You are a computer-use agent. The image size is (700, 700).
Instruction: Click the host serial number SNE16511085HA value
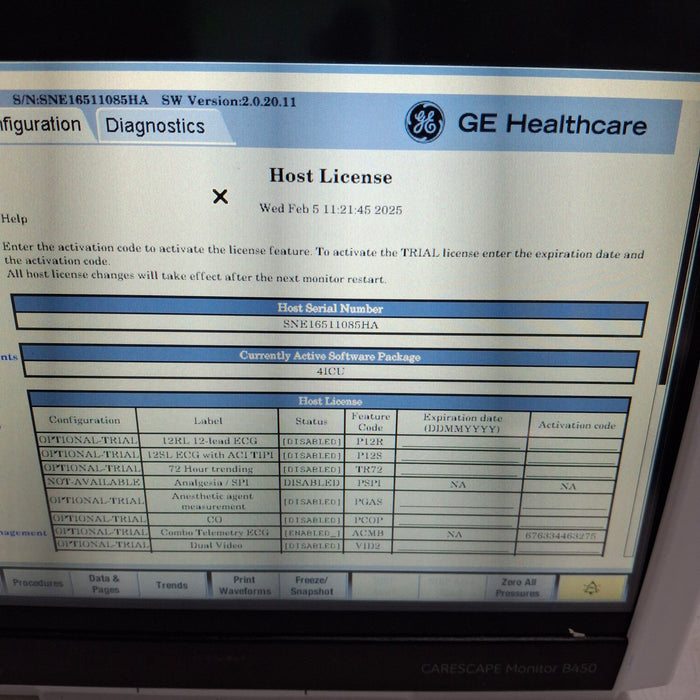(330, 325)
